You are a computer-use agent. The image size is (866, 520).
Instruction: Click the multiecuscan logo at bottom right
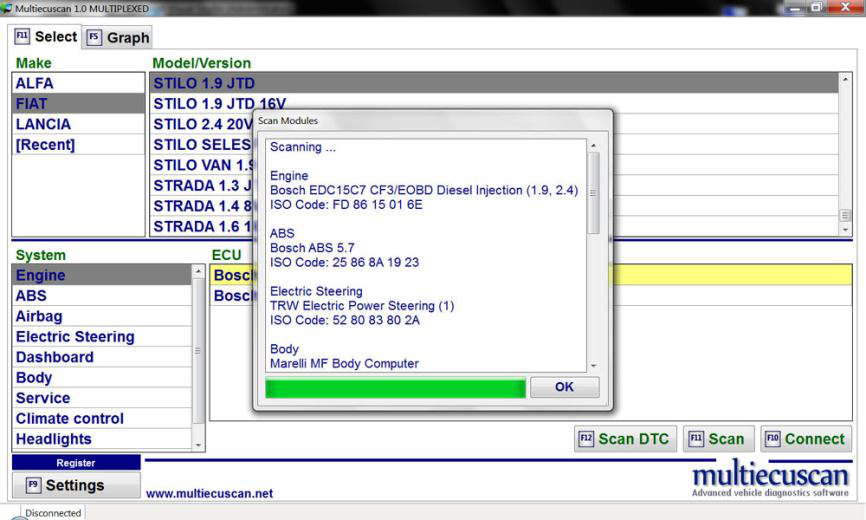pos(770,477)
